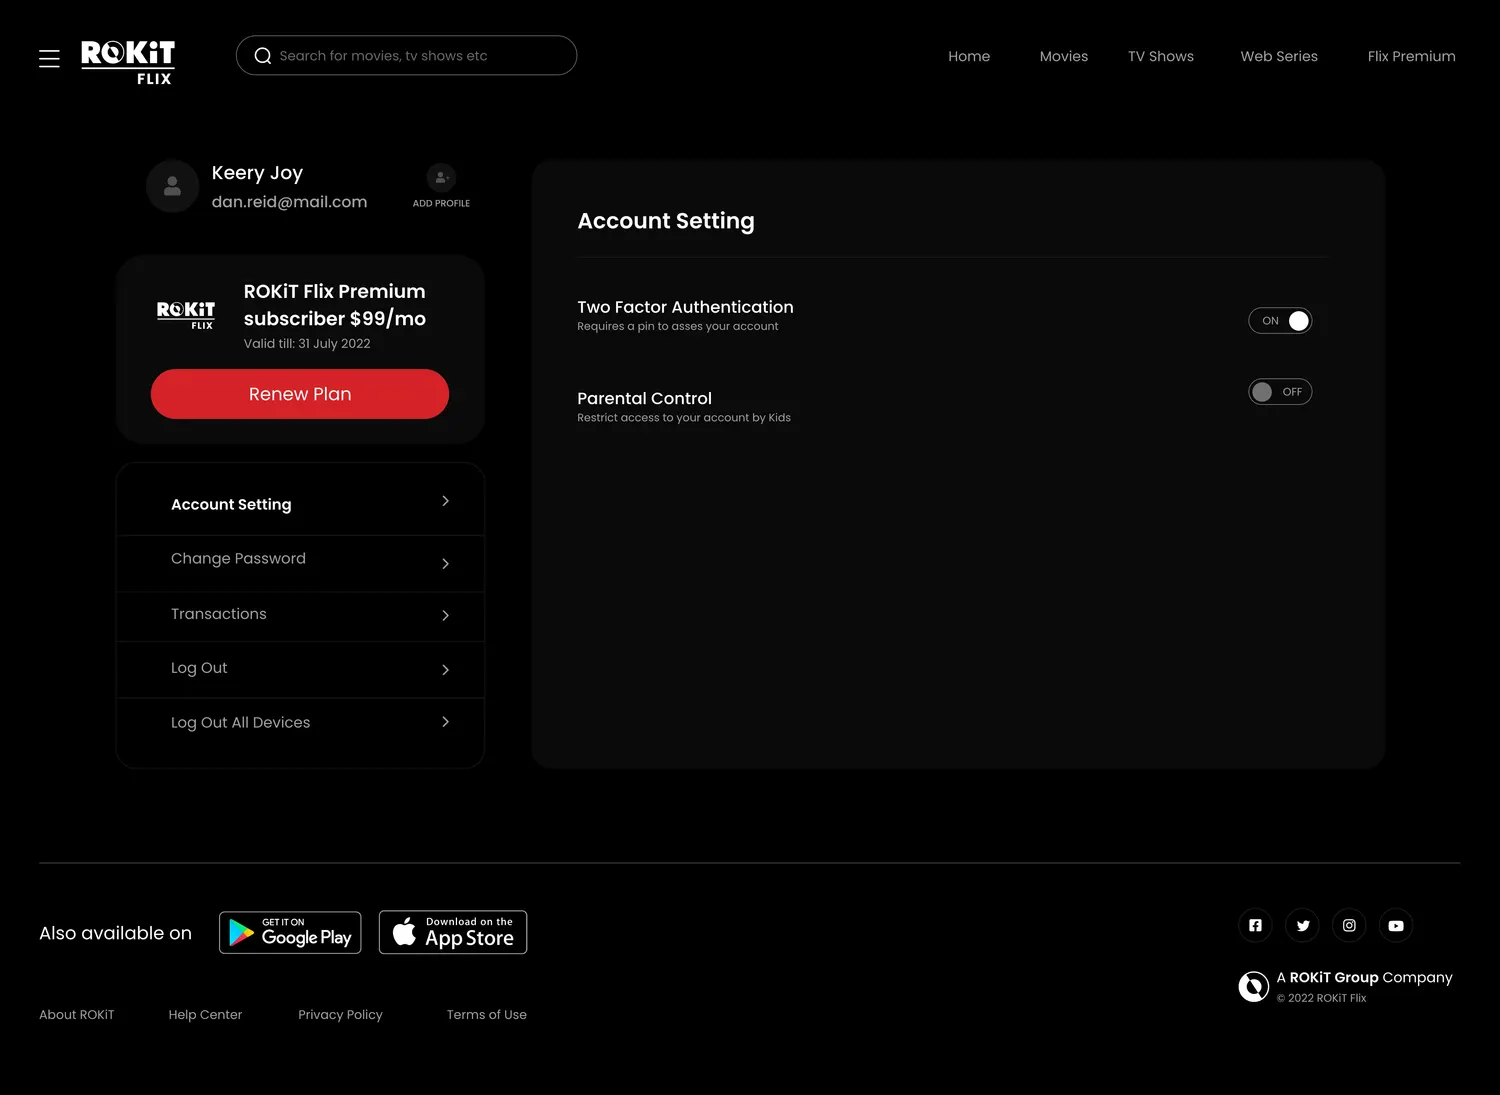Click the ROKiT Group round logo

(1254, 987)
